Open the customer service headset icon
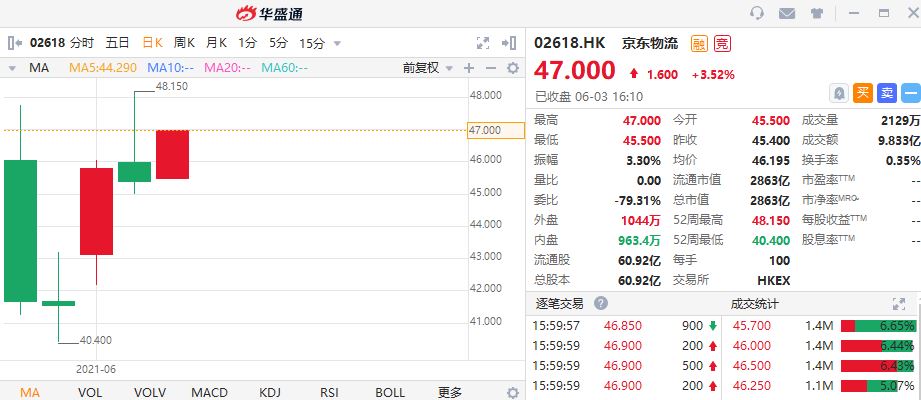Image resolution: width=921 pixels, height=400 pixels. pos(757,13)
